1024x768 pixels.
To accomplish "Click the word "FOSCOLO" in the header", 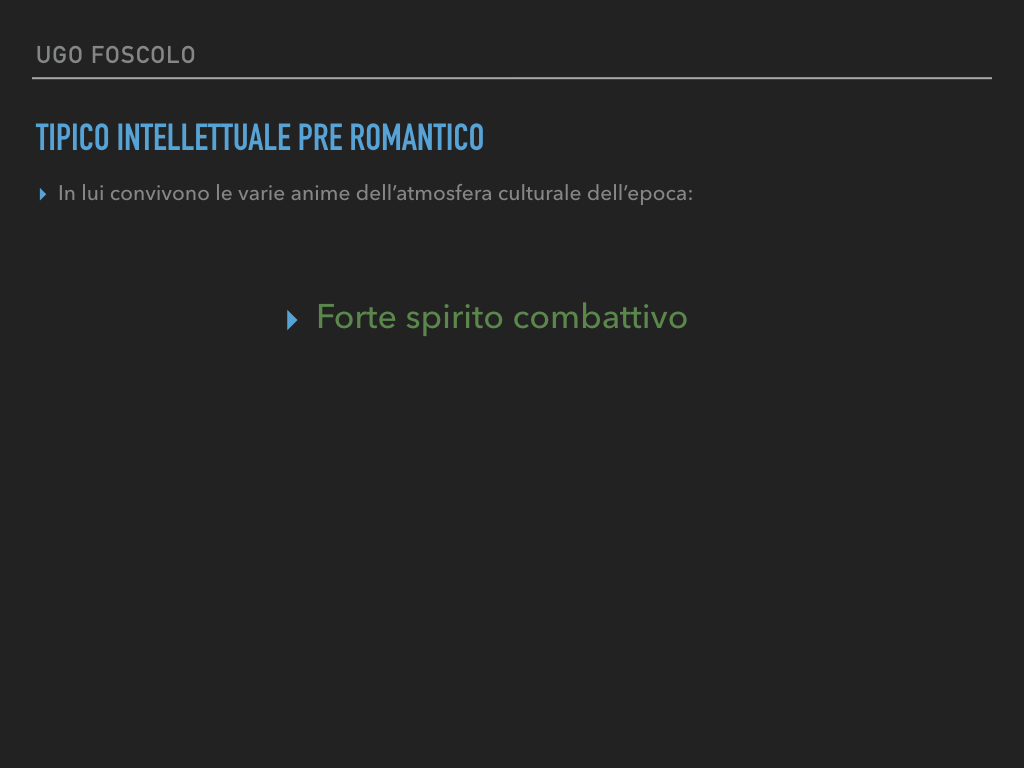I will pos(144,55).
